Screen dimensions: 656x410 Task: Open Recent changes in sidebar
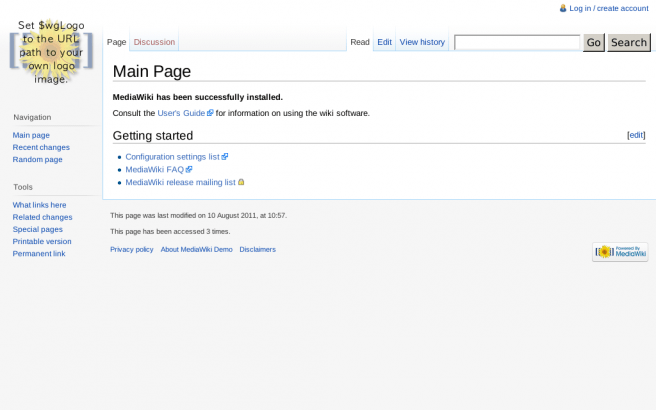click(x=41, y=147)
